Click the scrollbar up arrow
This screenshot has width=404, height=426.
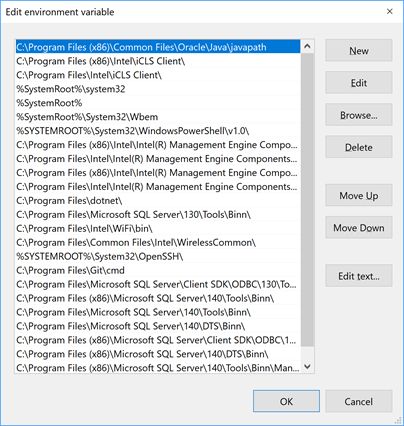(x=307, y=46)
